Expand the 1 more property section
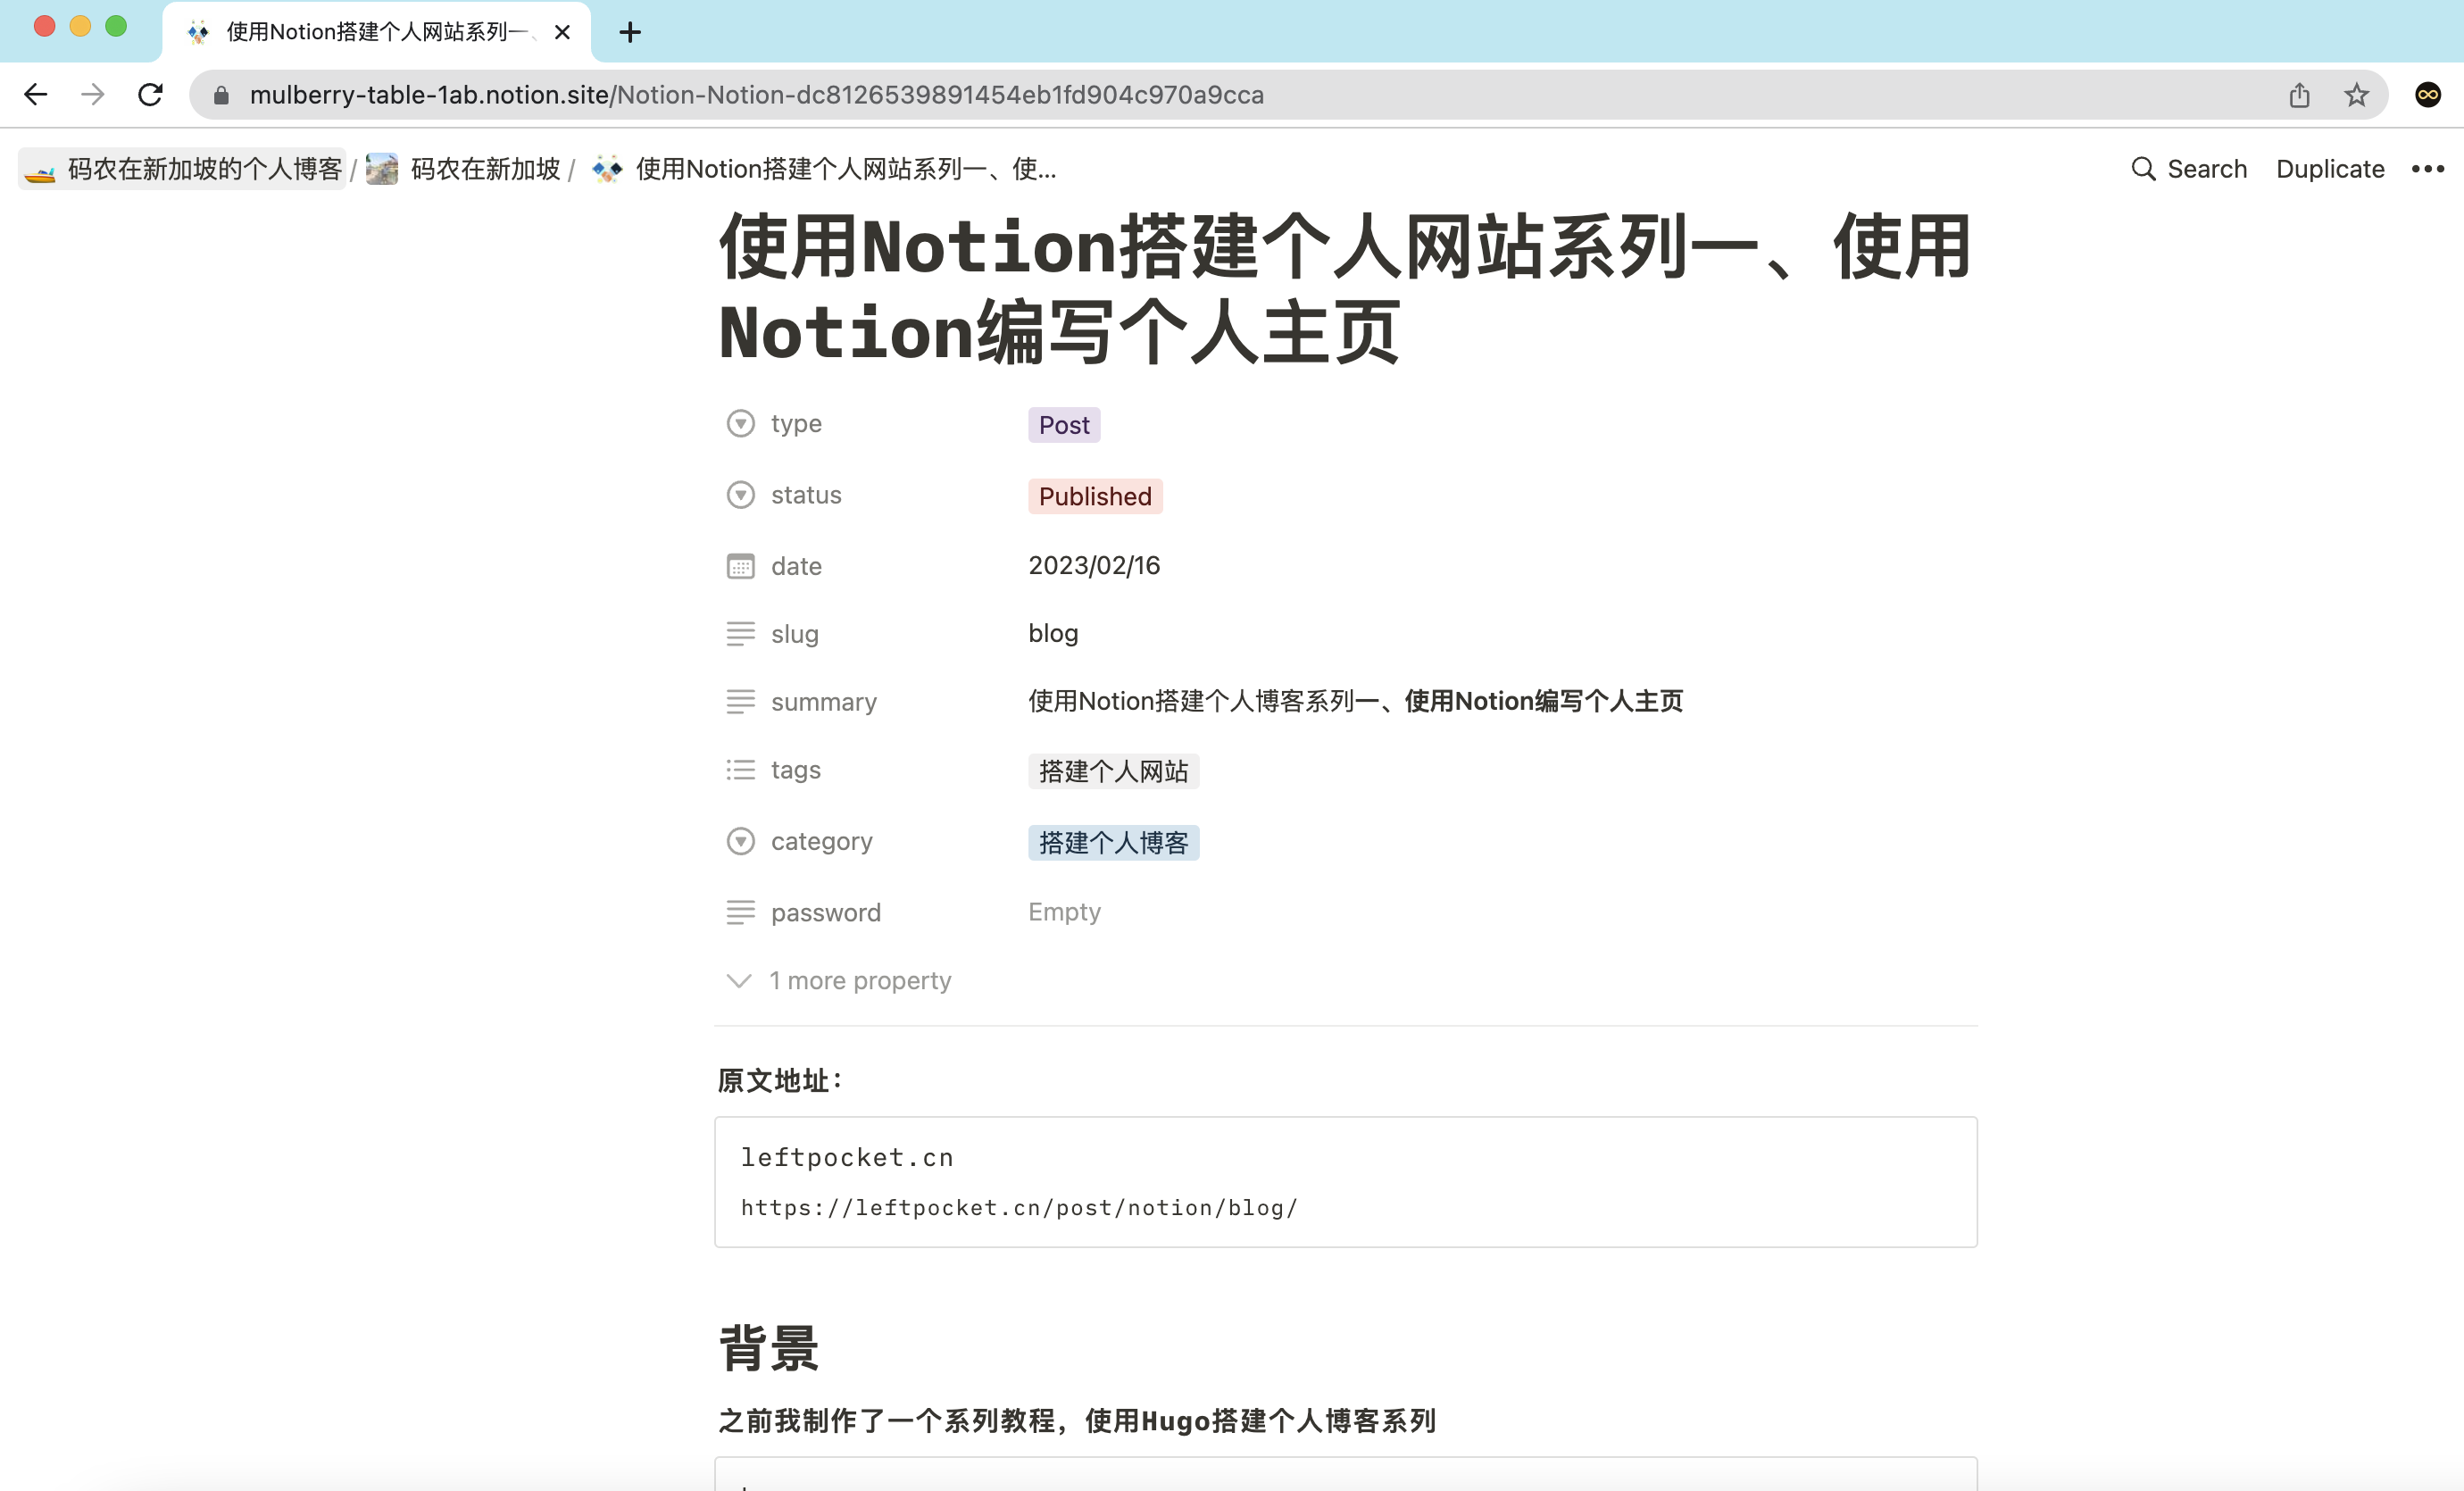The width and height of the screenshot is (2464, 1491). (x=860, y=981)
